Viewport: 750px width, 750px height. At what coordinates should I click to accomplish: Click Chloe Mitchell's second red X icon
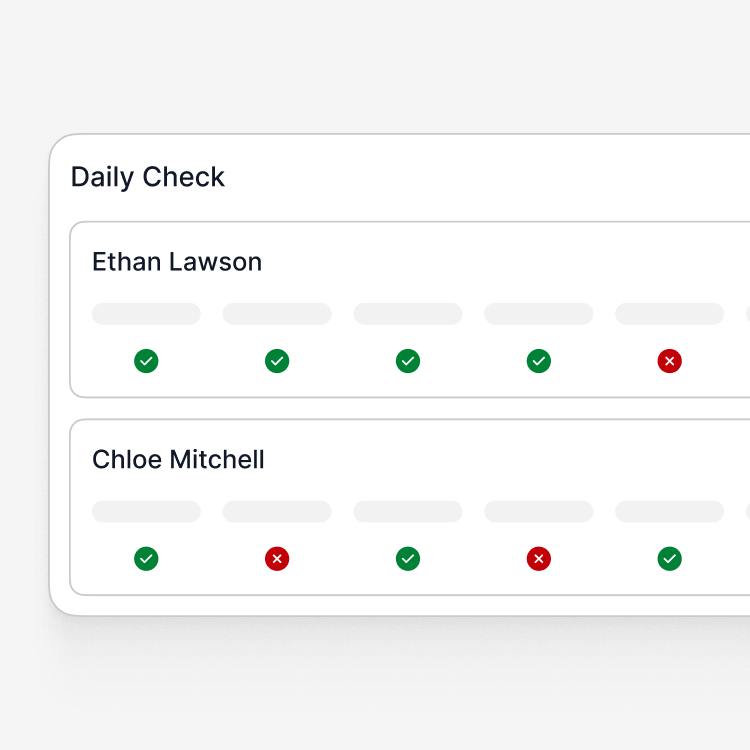click(x=539, y=559)
